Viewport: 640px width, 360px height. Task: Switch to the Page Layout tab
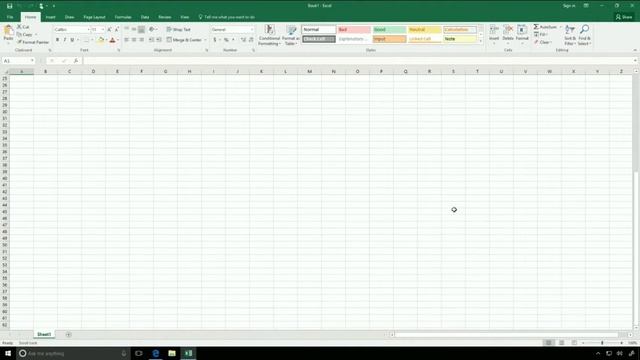94,17
